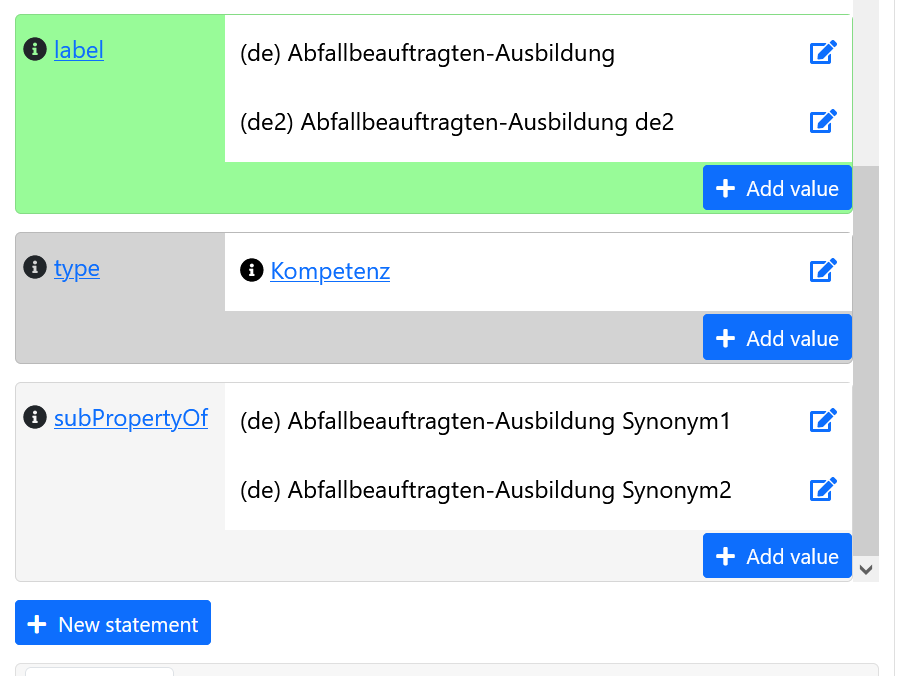899x676 pixels.
Task: Click the info icon next to label
Action: click(35, 50)
